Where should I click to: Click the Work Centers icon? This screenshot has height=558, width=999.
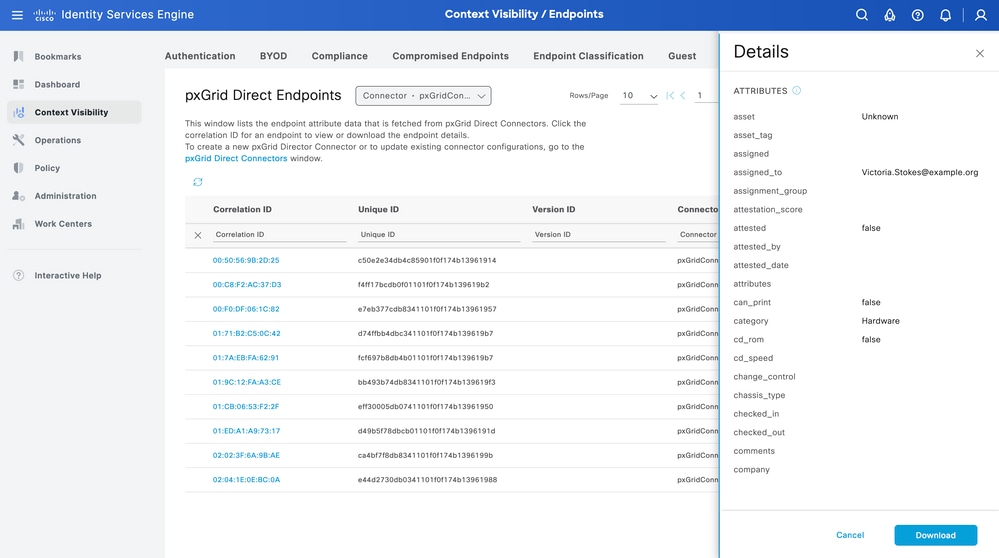pyautogui.click(x=18, y=224)
